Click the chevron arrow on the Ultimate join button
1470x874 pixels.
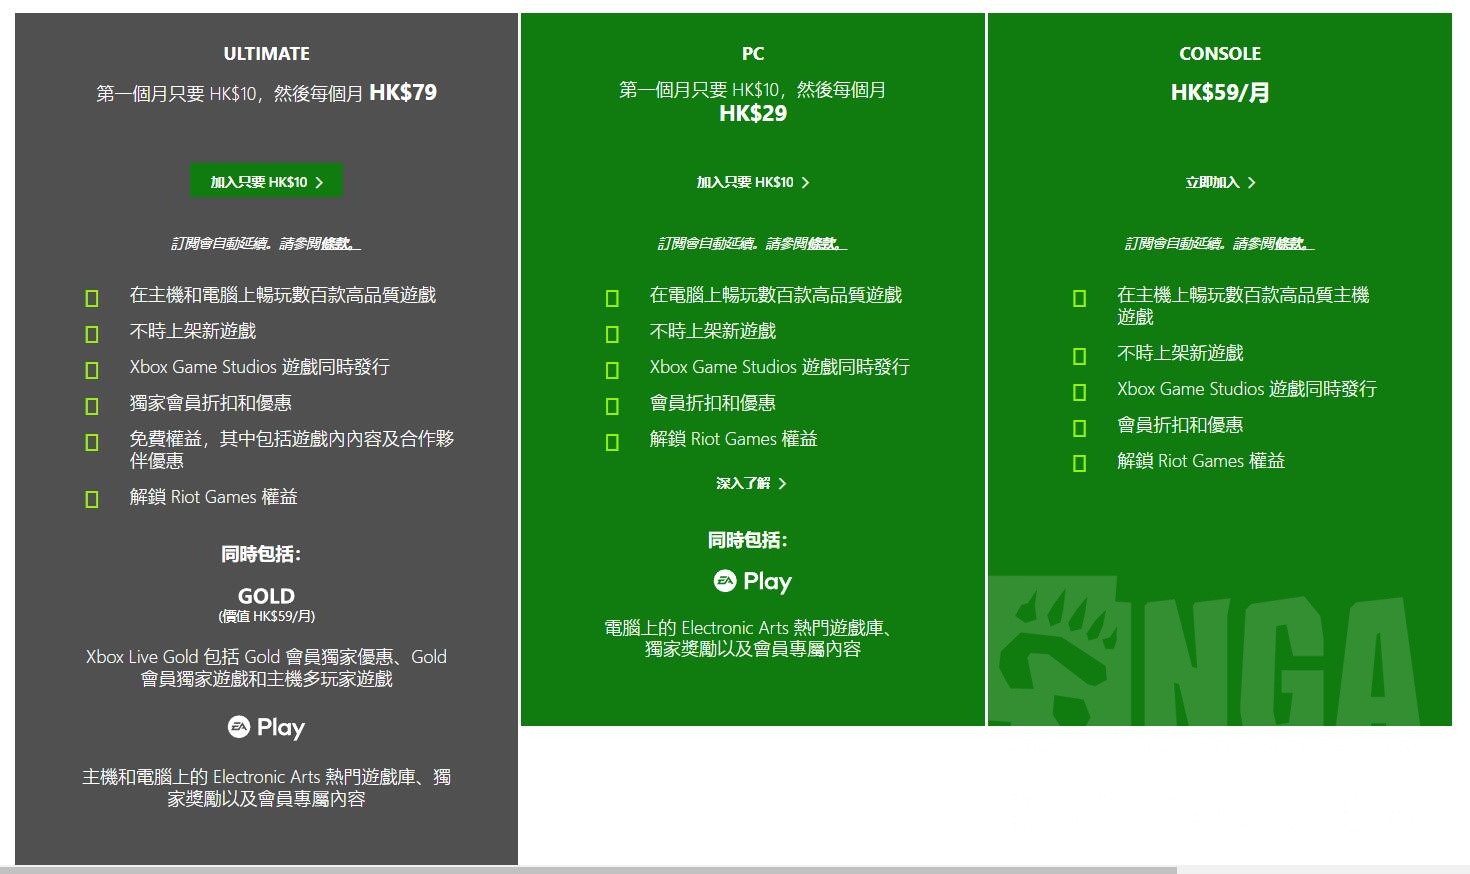pos(319,181)
